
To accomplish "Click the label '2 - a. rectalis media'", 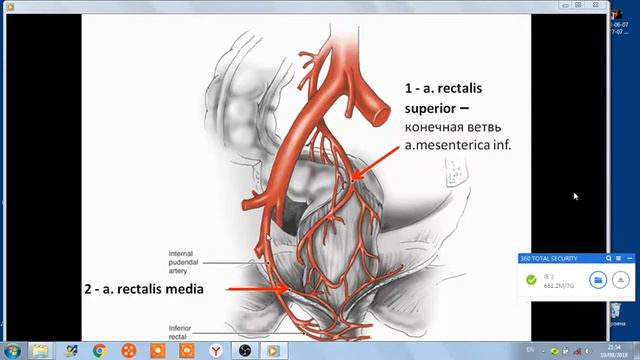I will (144, 289).
